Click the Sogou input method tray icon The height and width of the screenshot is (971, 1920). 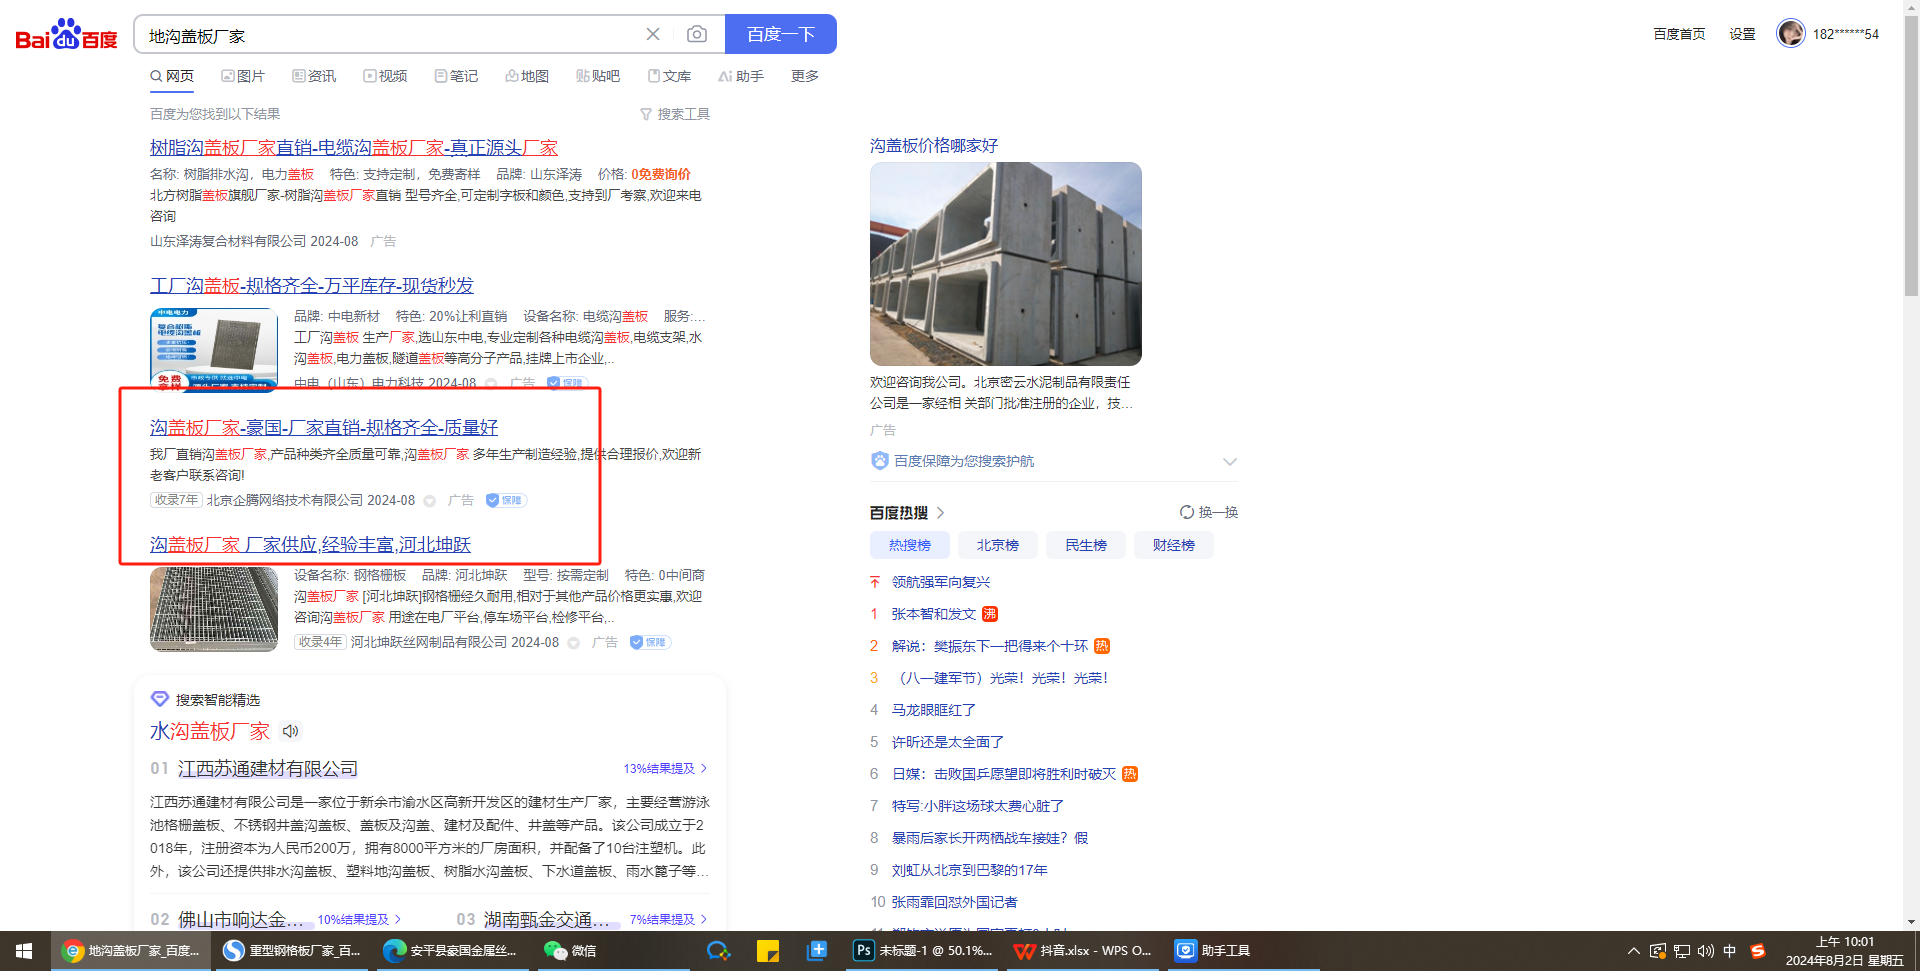[x=1757, y=951]
